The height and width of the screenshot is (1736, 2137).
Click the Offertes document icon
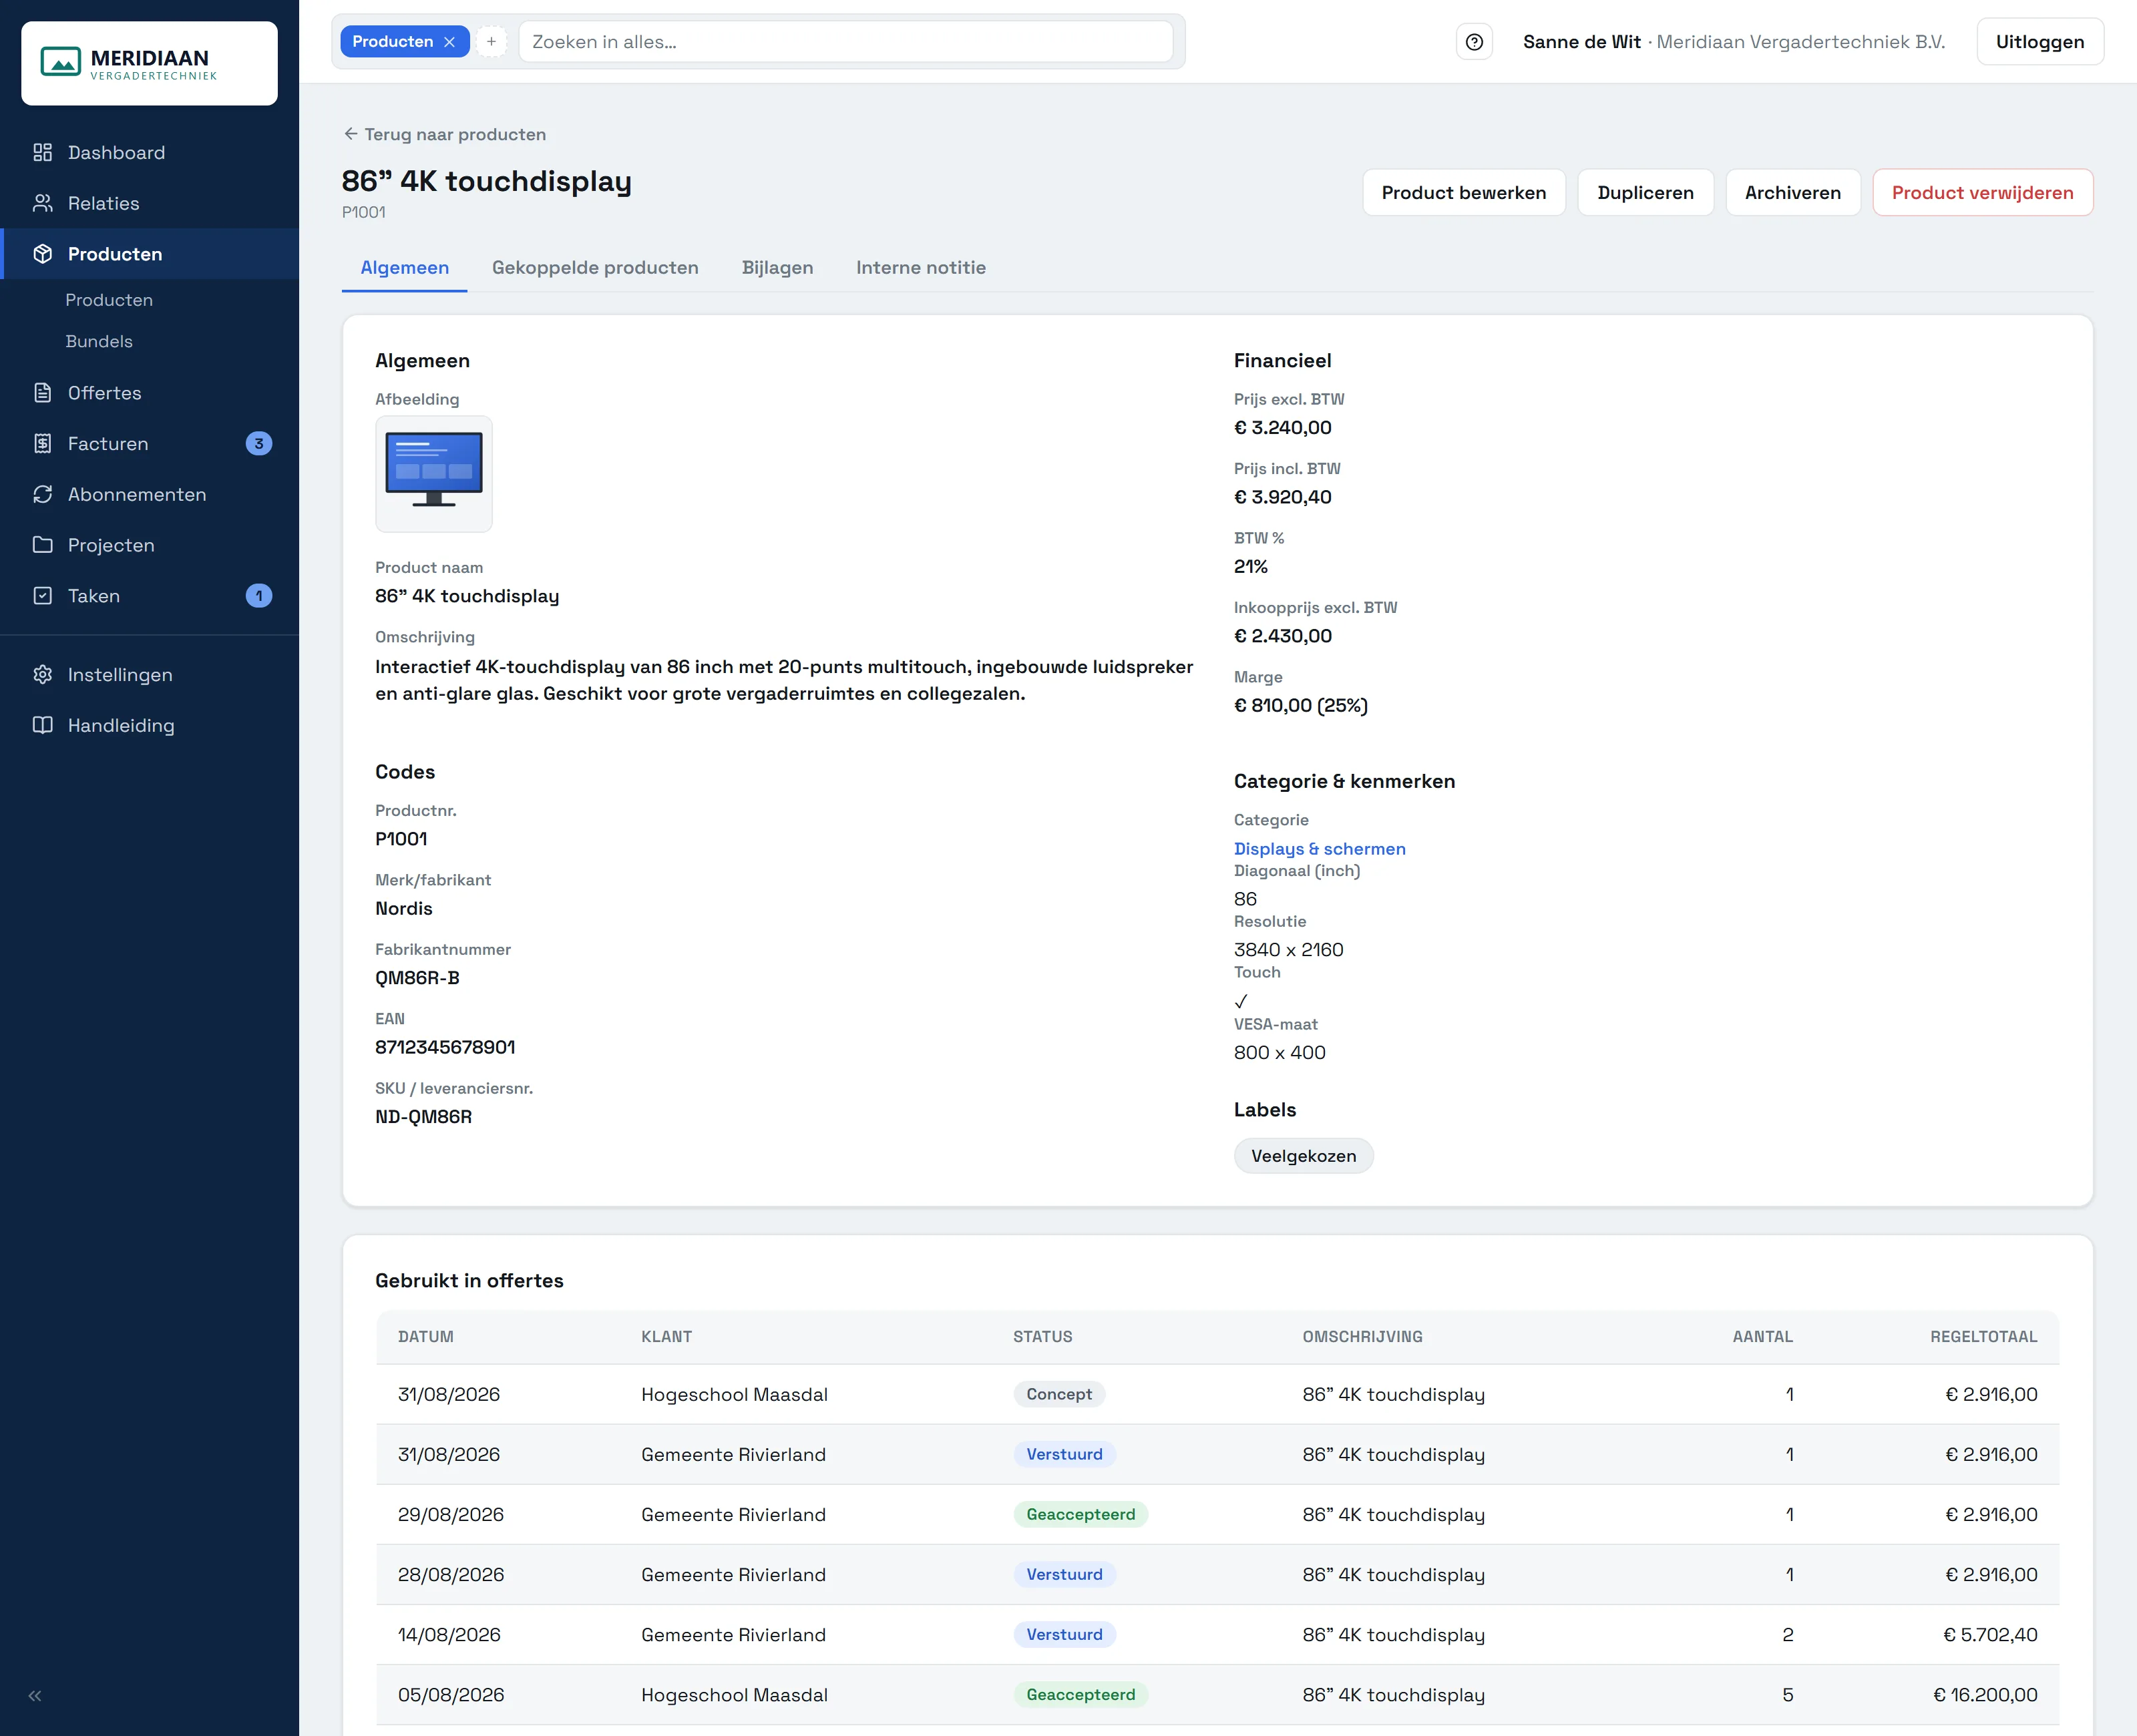(x=42, y=393)
